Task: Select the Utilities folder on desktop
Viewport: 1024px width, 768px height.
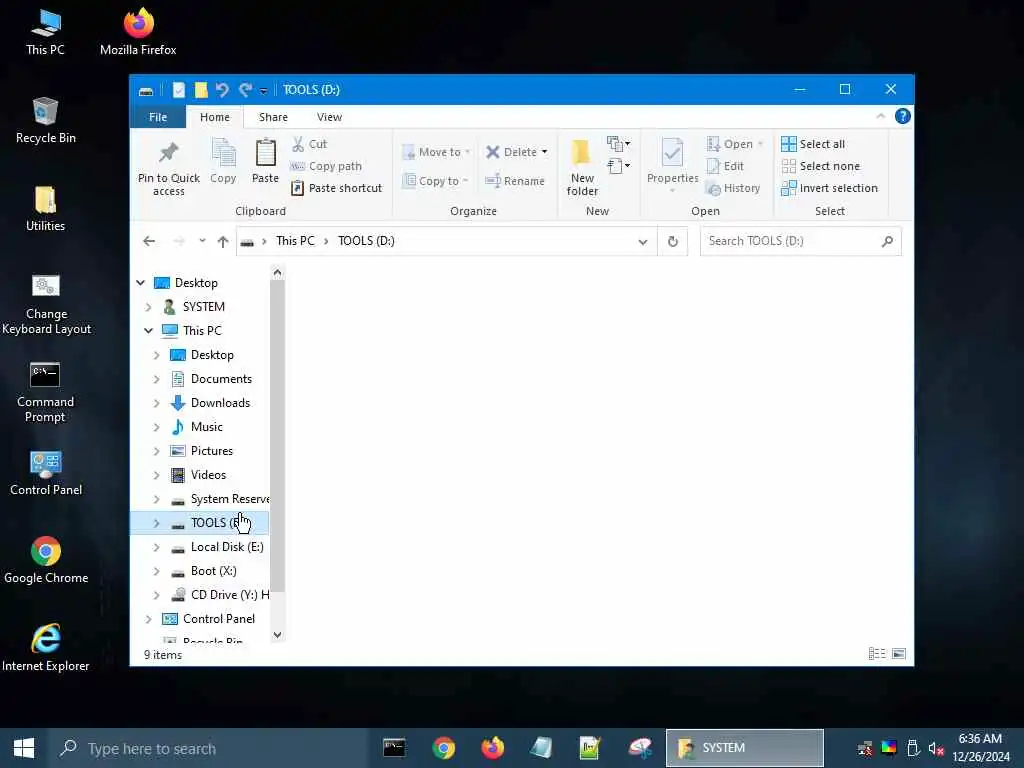Action: (x=45, y=209)
